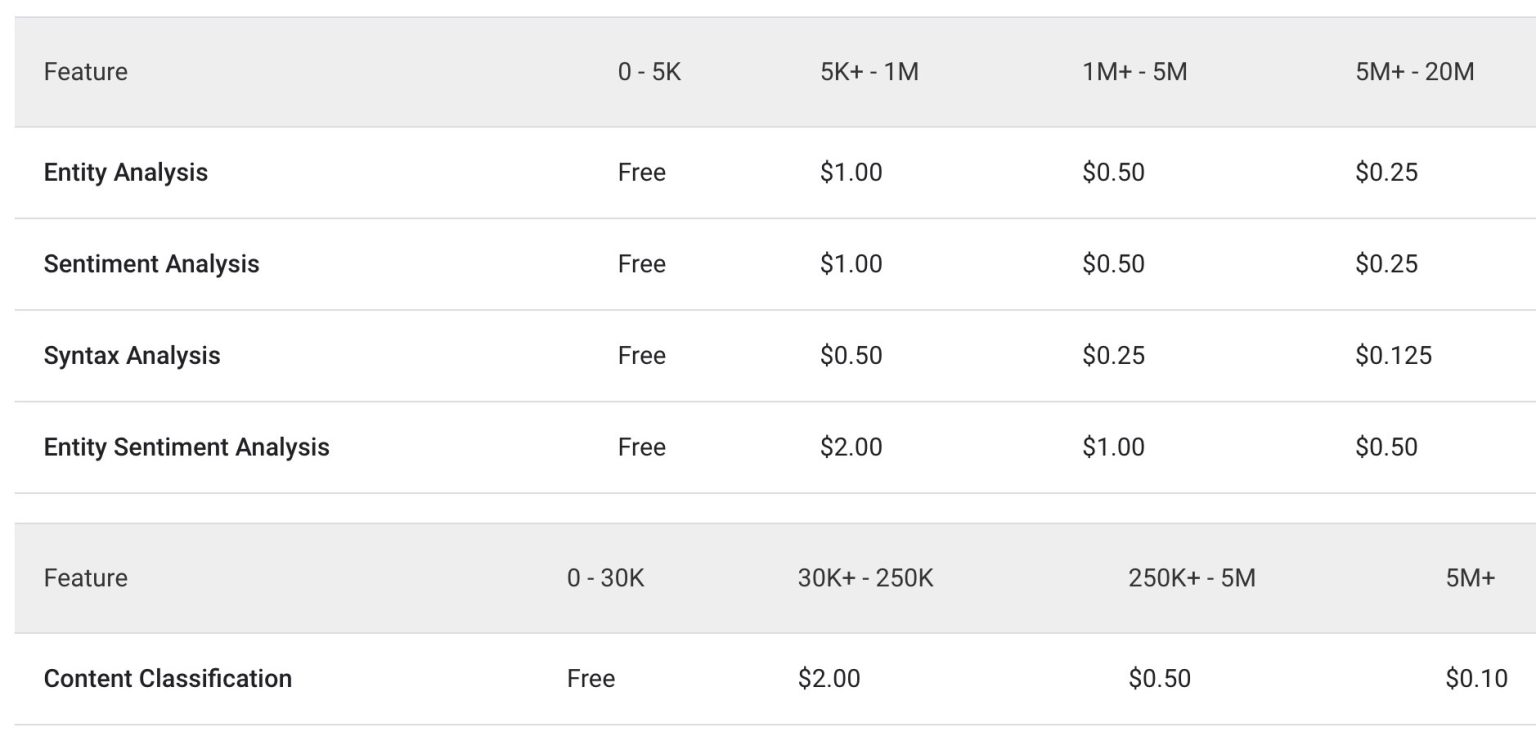
Task: Select the $0.50 price for Syntax Analysis
Action: click(851, 356)
